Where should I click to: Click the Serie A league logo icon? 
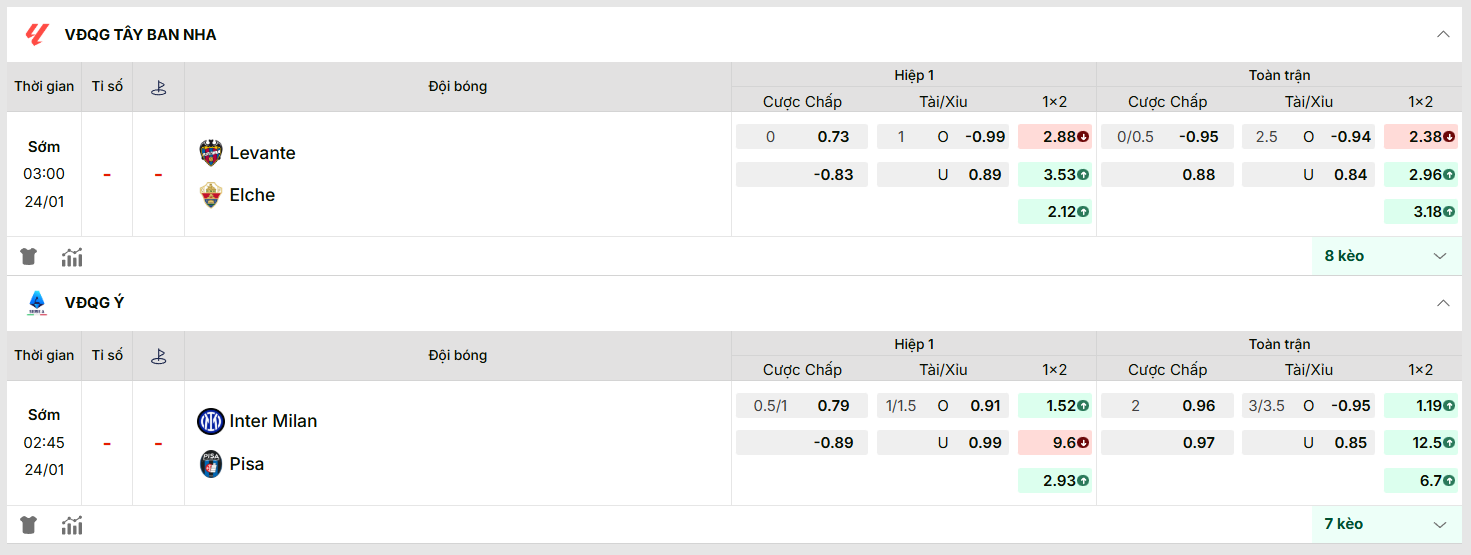[37, 303]
